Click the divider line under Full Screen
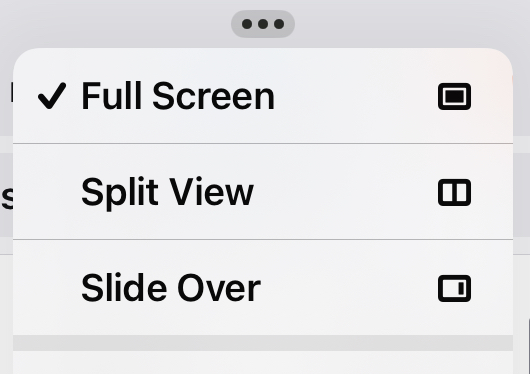530x374 pixels. [263, 143]
